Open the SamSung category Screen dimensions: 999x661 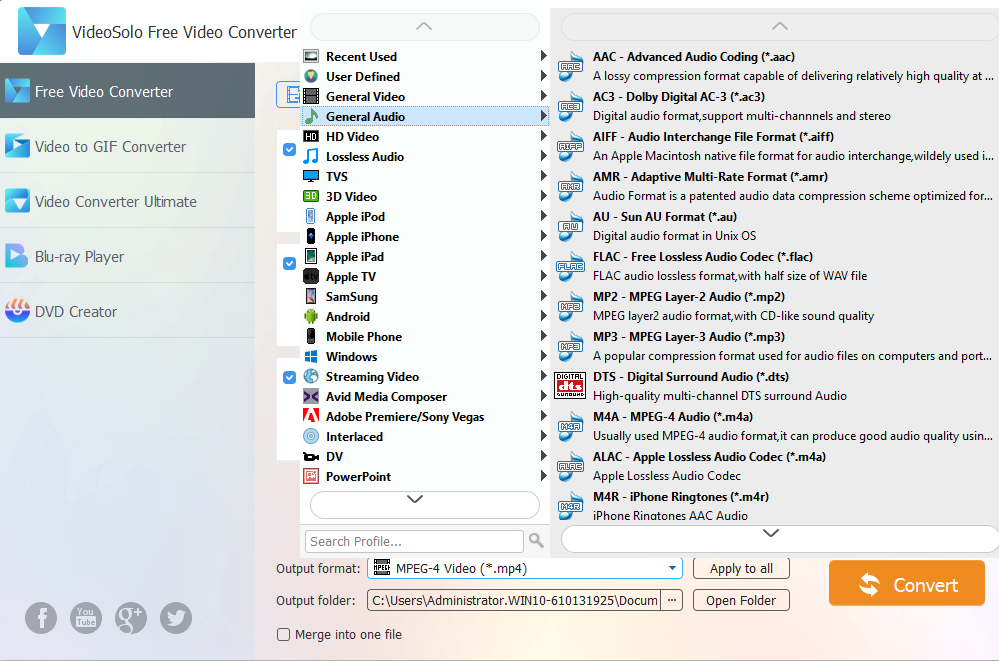[424, 296]
